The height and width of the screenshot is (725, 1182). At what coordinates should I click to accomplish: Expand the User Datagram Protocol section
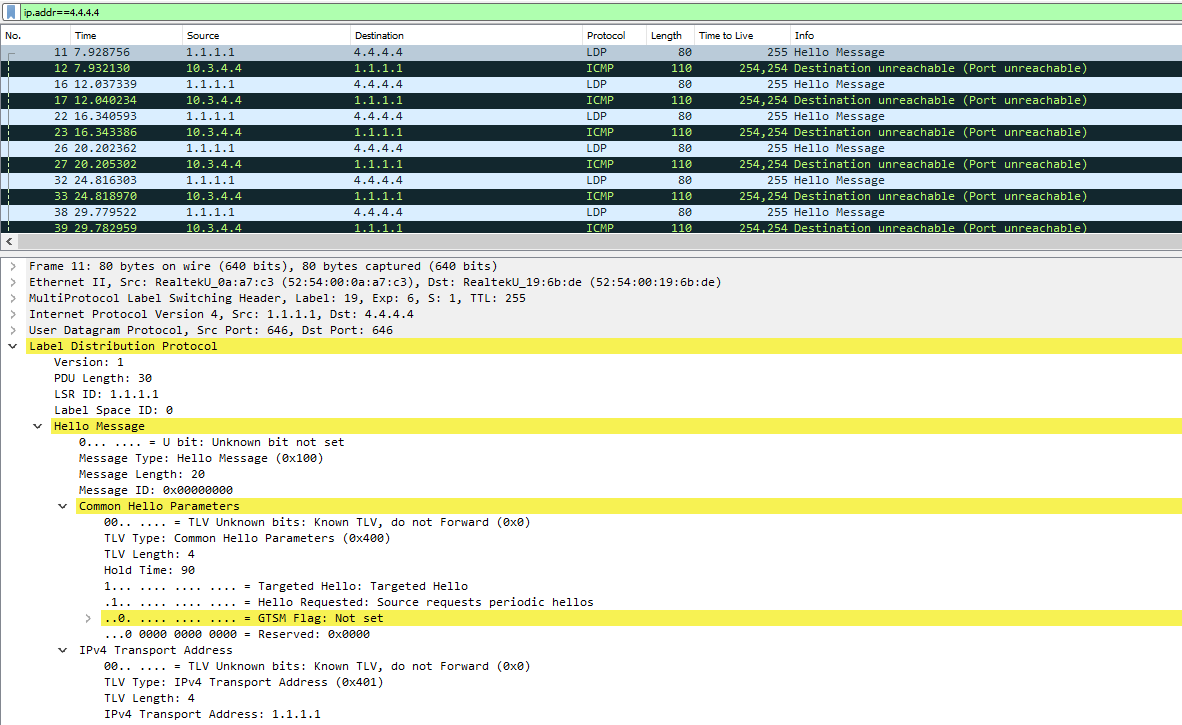click(x=12, y=330)
